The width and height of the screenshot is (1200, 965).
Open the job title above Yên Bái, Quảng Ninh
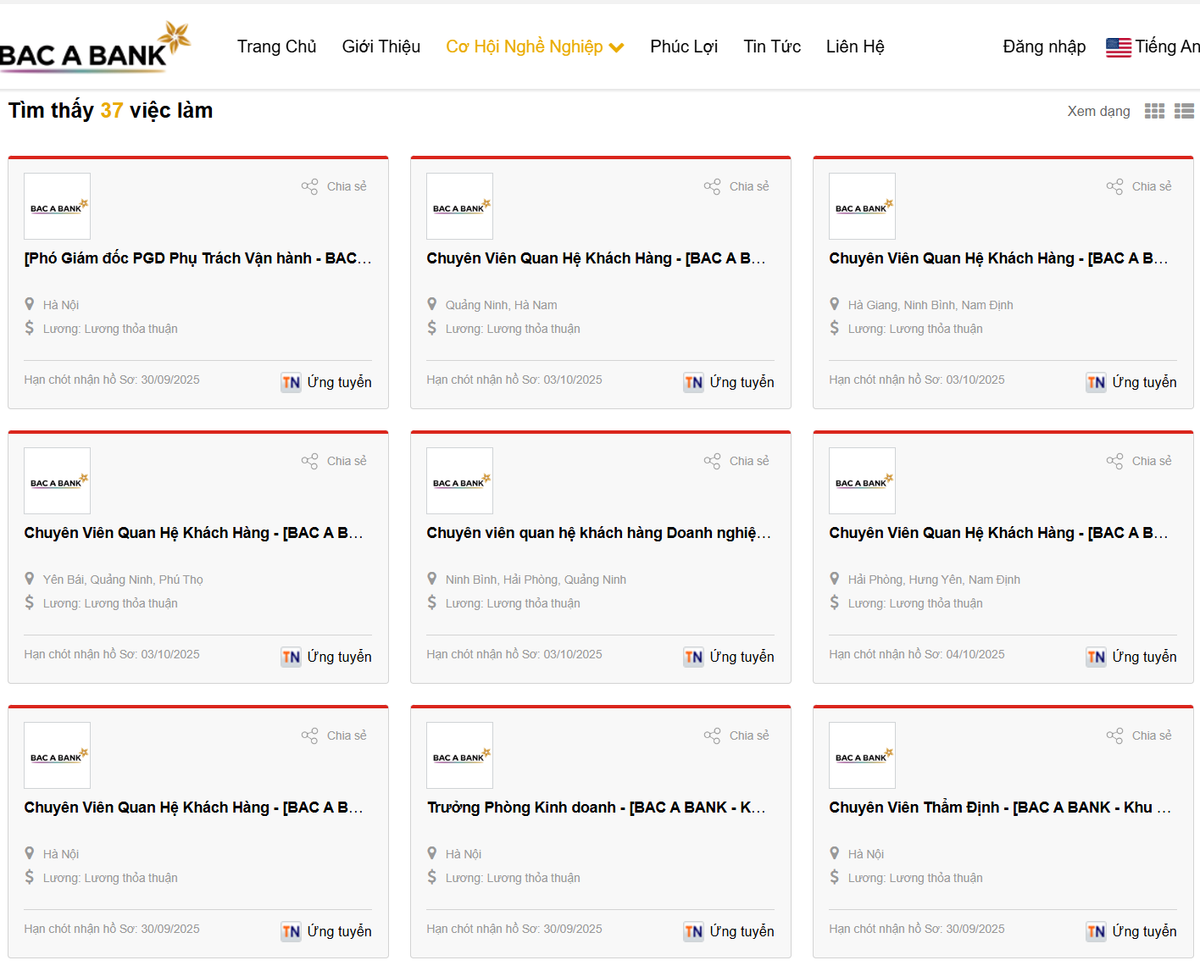click(194, 533)
